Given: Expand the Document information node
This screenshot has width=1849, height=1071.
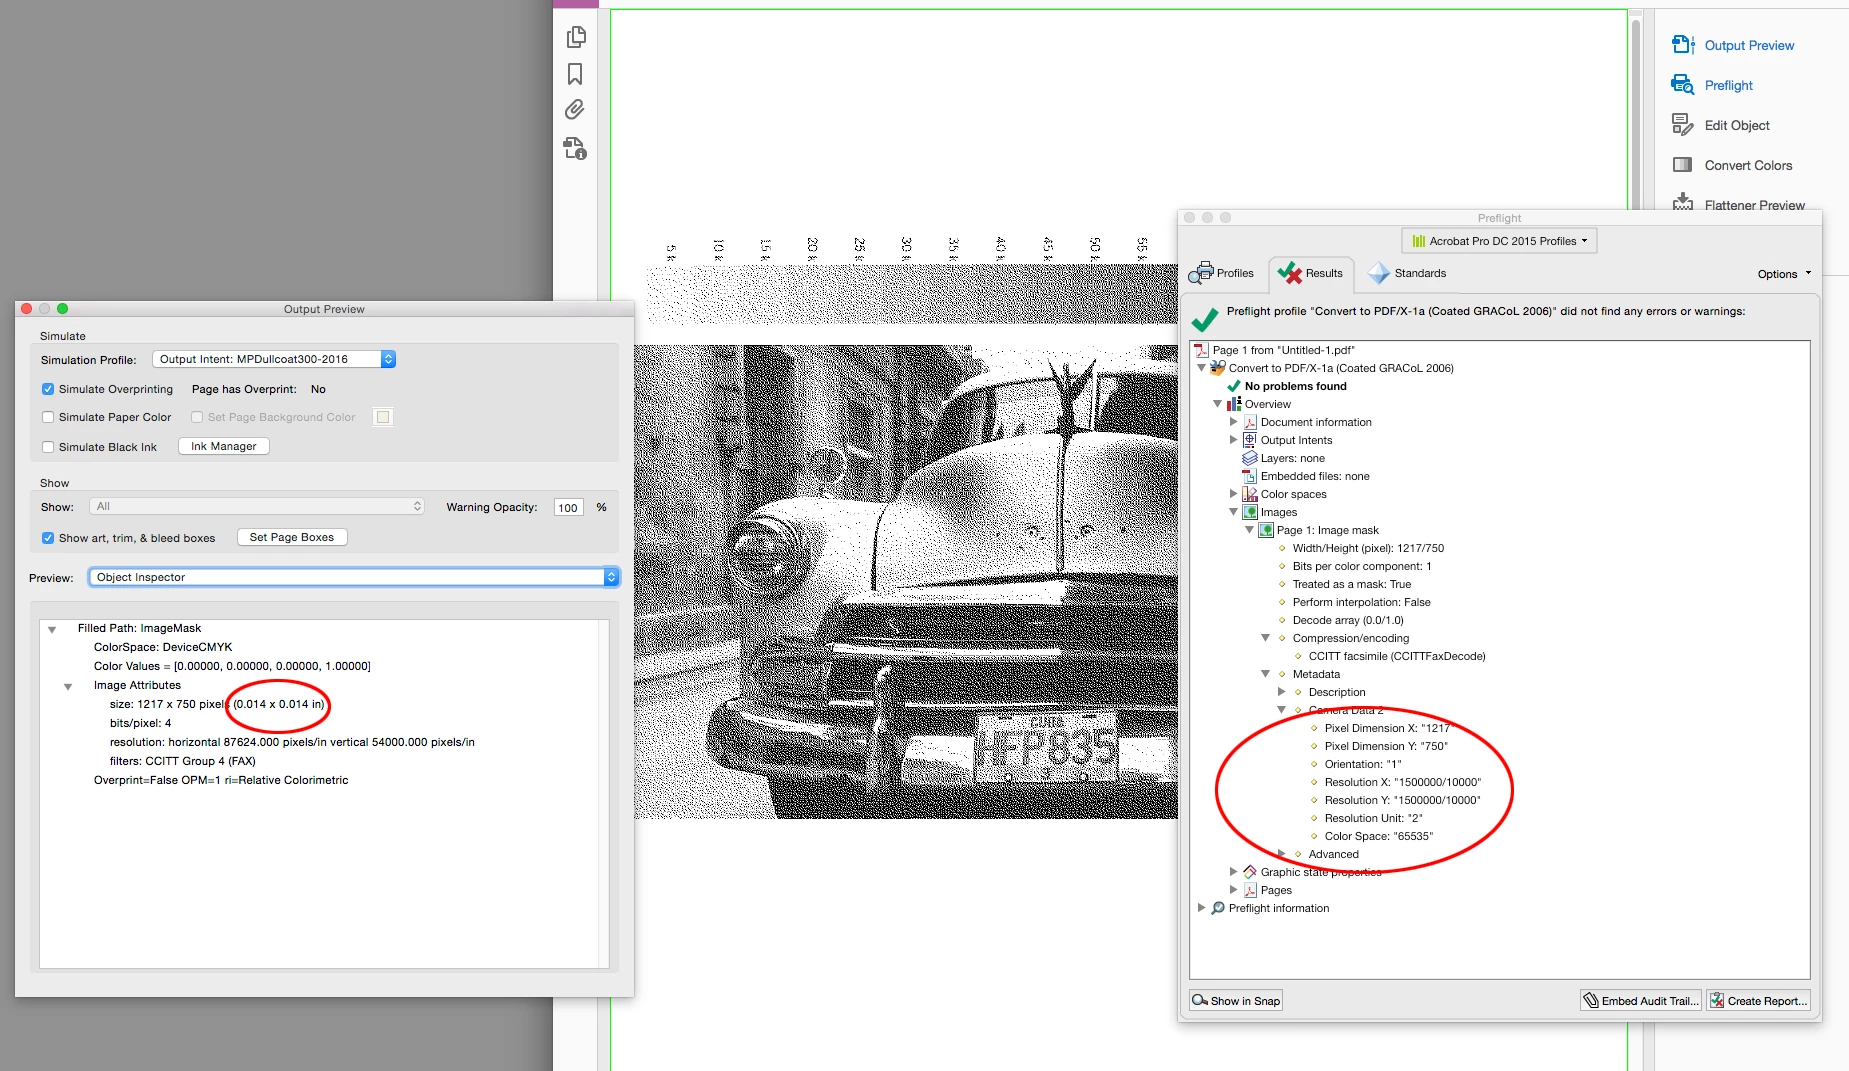Looking at the screenshot, I should coord(1233,422).
